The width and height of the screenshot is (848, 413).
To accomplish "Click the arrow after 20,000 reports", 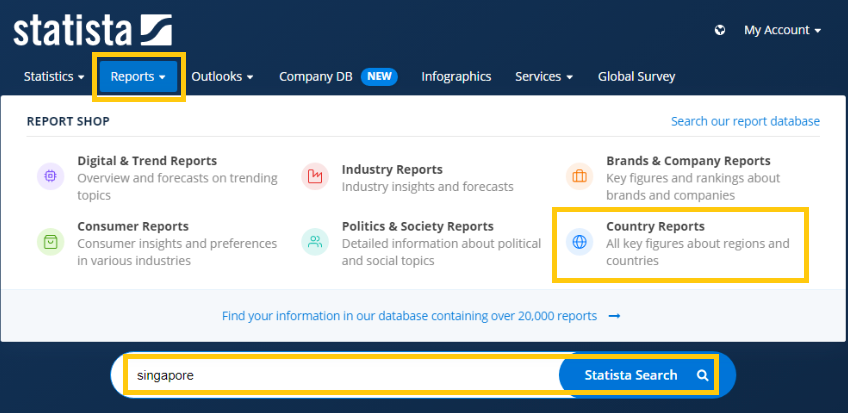I will tap(614, 316).
